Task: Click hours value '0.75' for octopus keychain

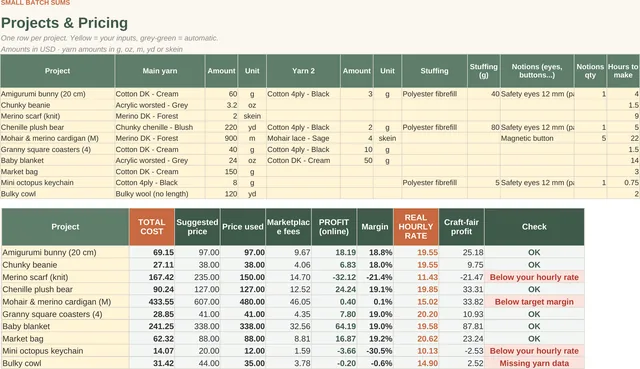Action: coord(623,183)
